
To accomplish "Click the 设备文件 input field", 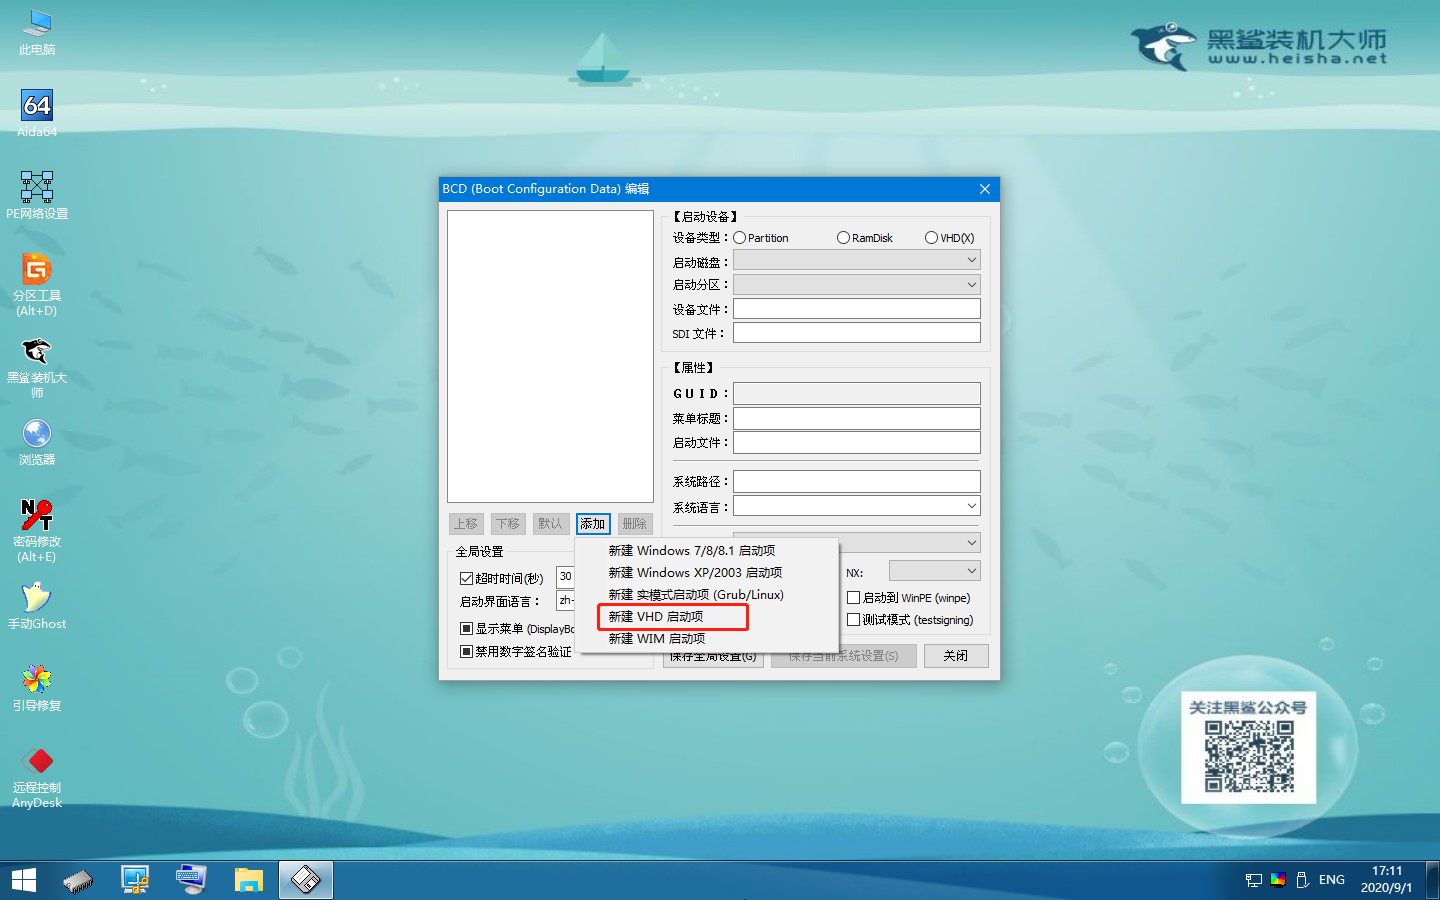I will (x=857, y=309).
